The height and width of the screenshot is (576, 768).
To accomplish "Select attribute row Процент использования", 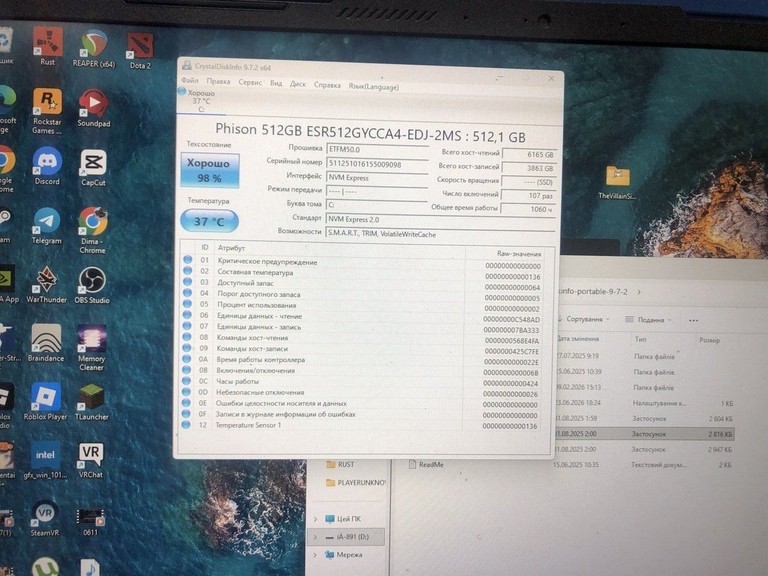I will tap(362, 305).
